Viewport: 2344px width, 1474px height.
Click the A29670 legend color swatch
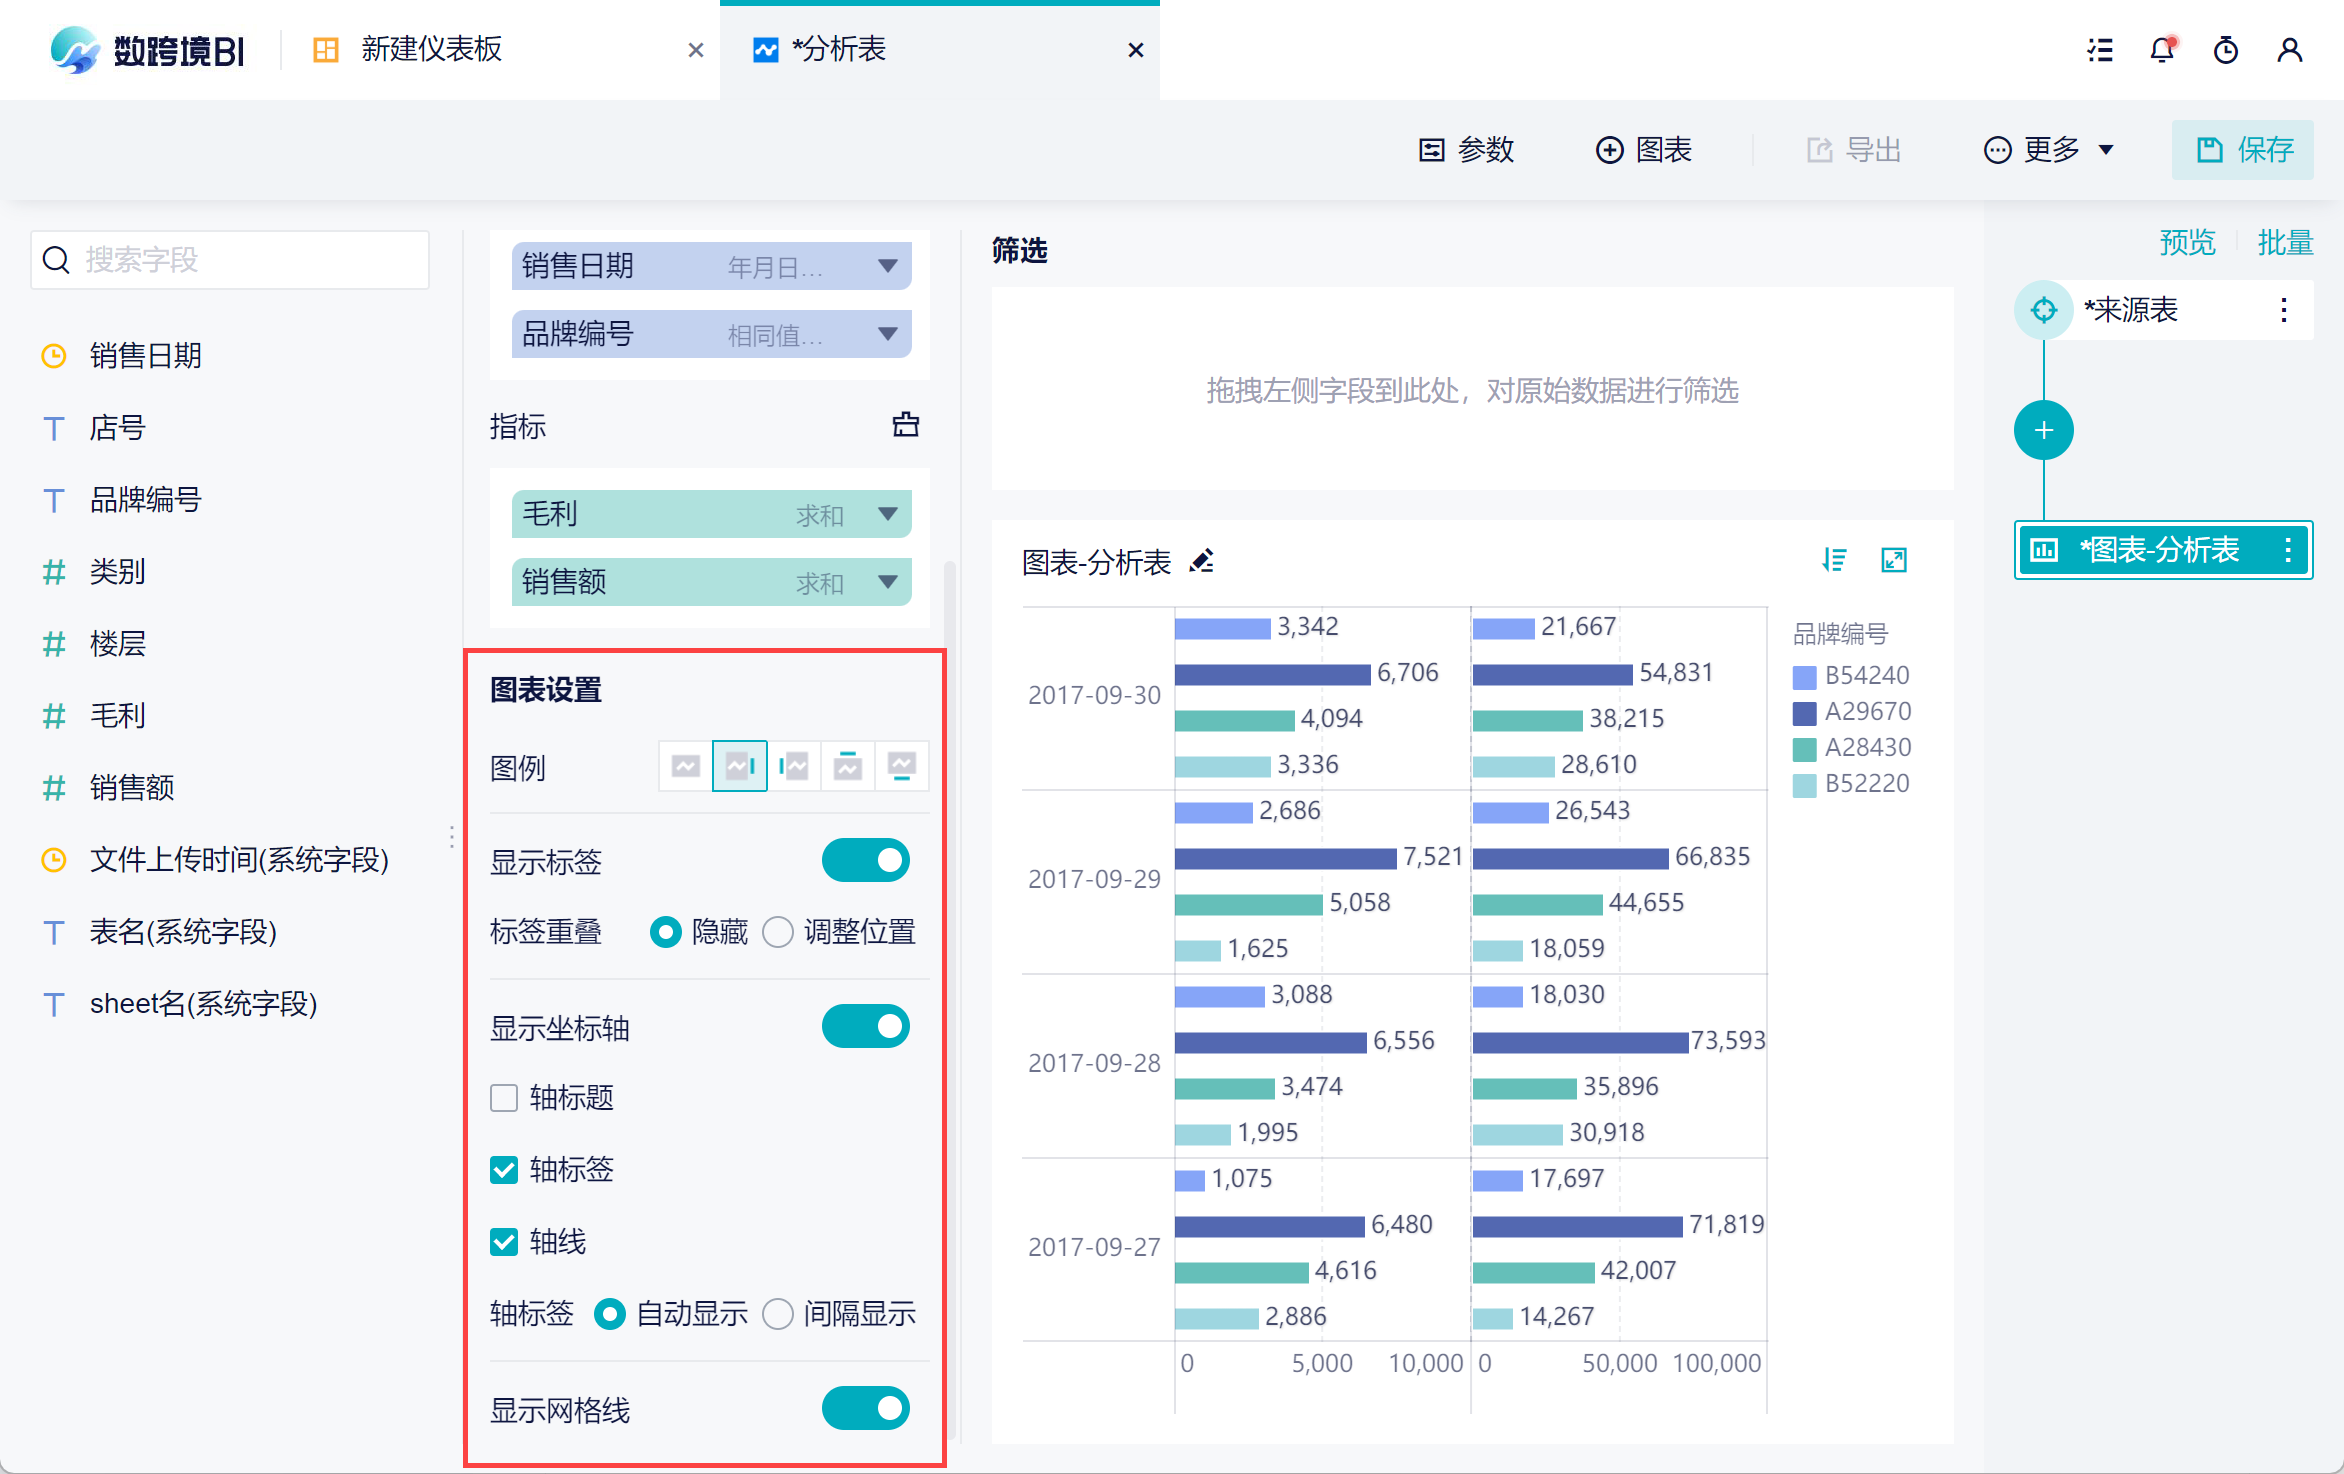click(x=1804, y=712)
